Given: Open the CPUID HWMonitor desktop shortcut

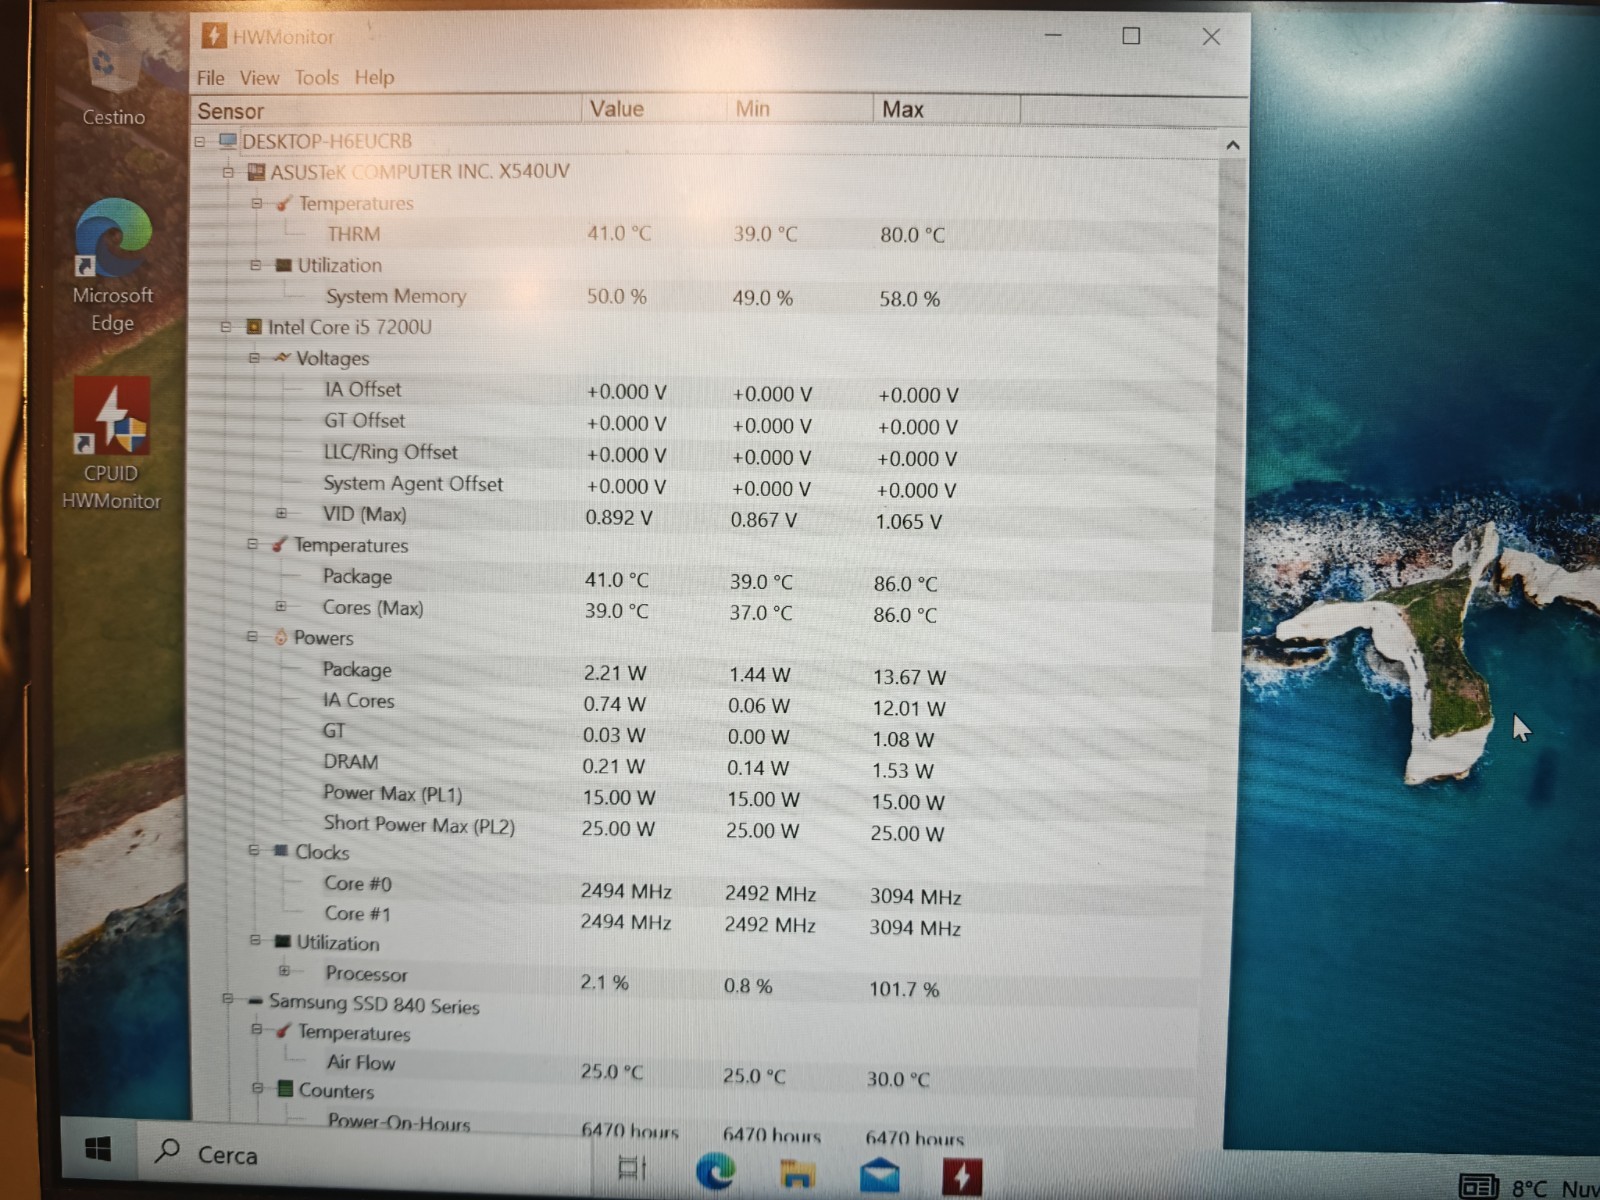Looking at the screenshot, I should coord(111,445).
